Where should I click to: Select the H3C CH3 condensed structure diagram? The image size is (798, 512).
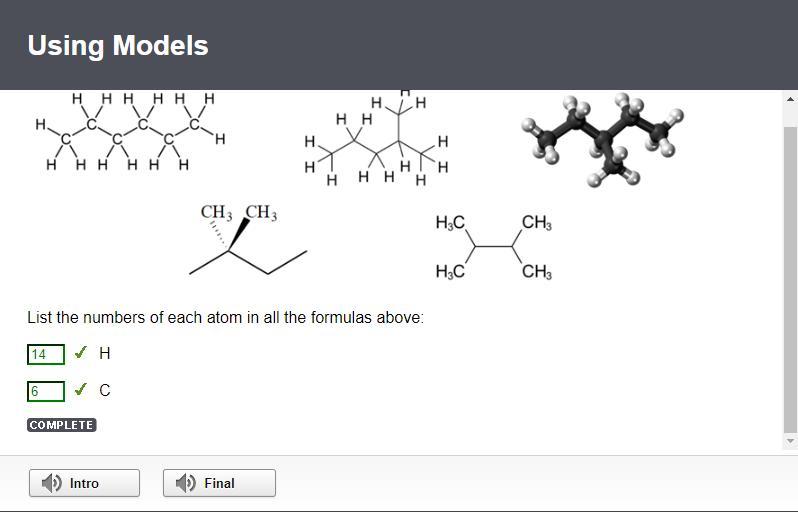click(494, 247)
